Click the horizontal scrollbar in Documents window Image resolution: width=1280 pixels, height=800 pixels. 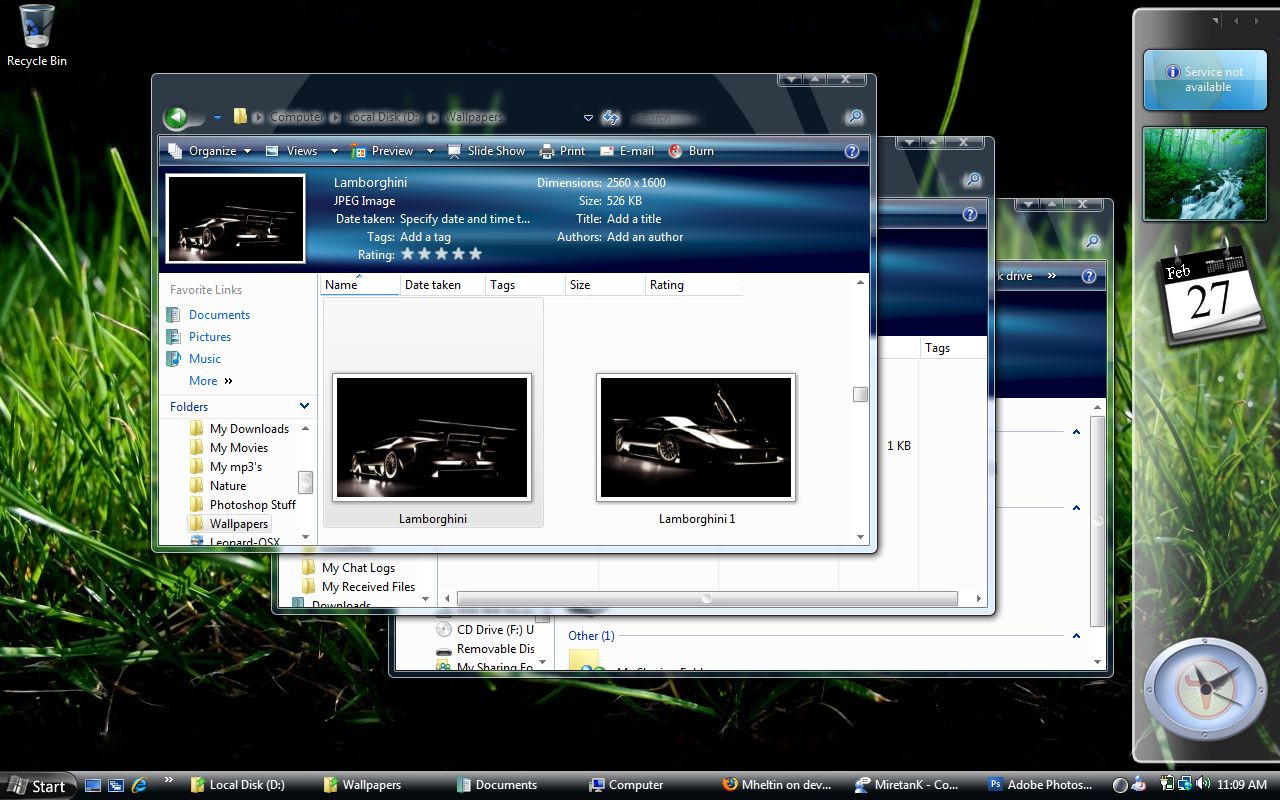[707, 599]
